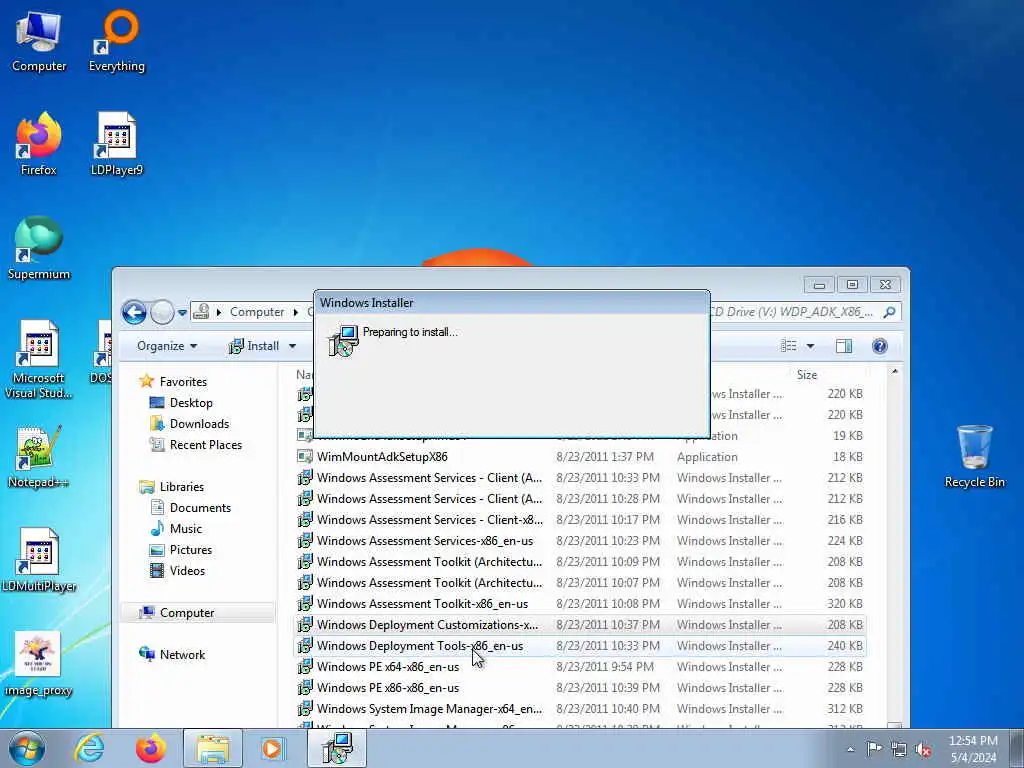Click the Explorer forward button
Image resolution: width=1024 pixels, height=768 pixels.
point(162,312)
